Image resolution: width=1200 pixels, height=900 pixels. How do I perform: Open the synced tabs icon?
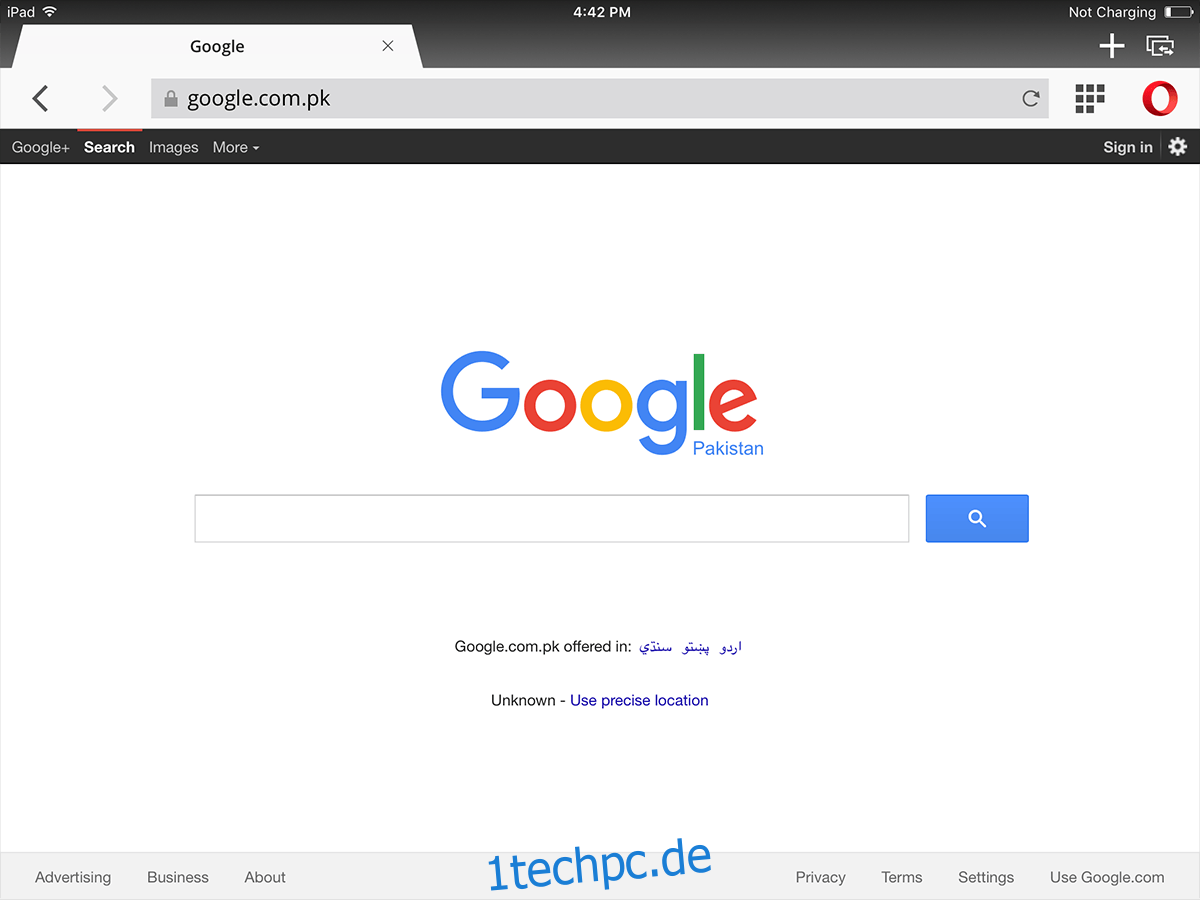1160,46
